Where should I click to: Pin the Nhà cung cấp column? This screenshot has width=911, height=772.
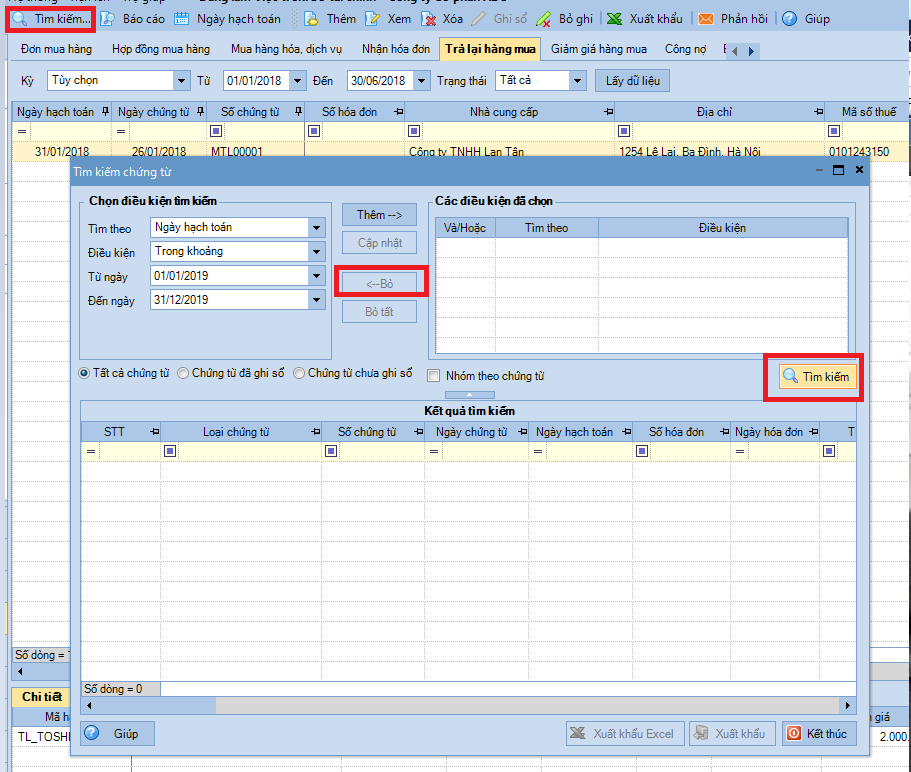pyautogui.click(x=608, y=112)
